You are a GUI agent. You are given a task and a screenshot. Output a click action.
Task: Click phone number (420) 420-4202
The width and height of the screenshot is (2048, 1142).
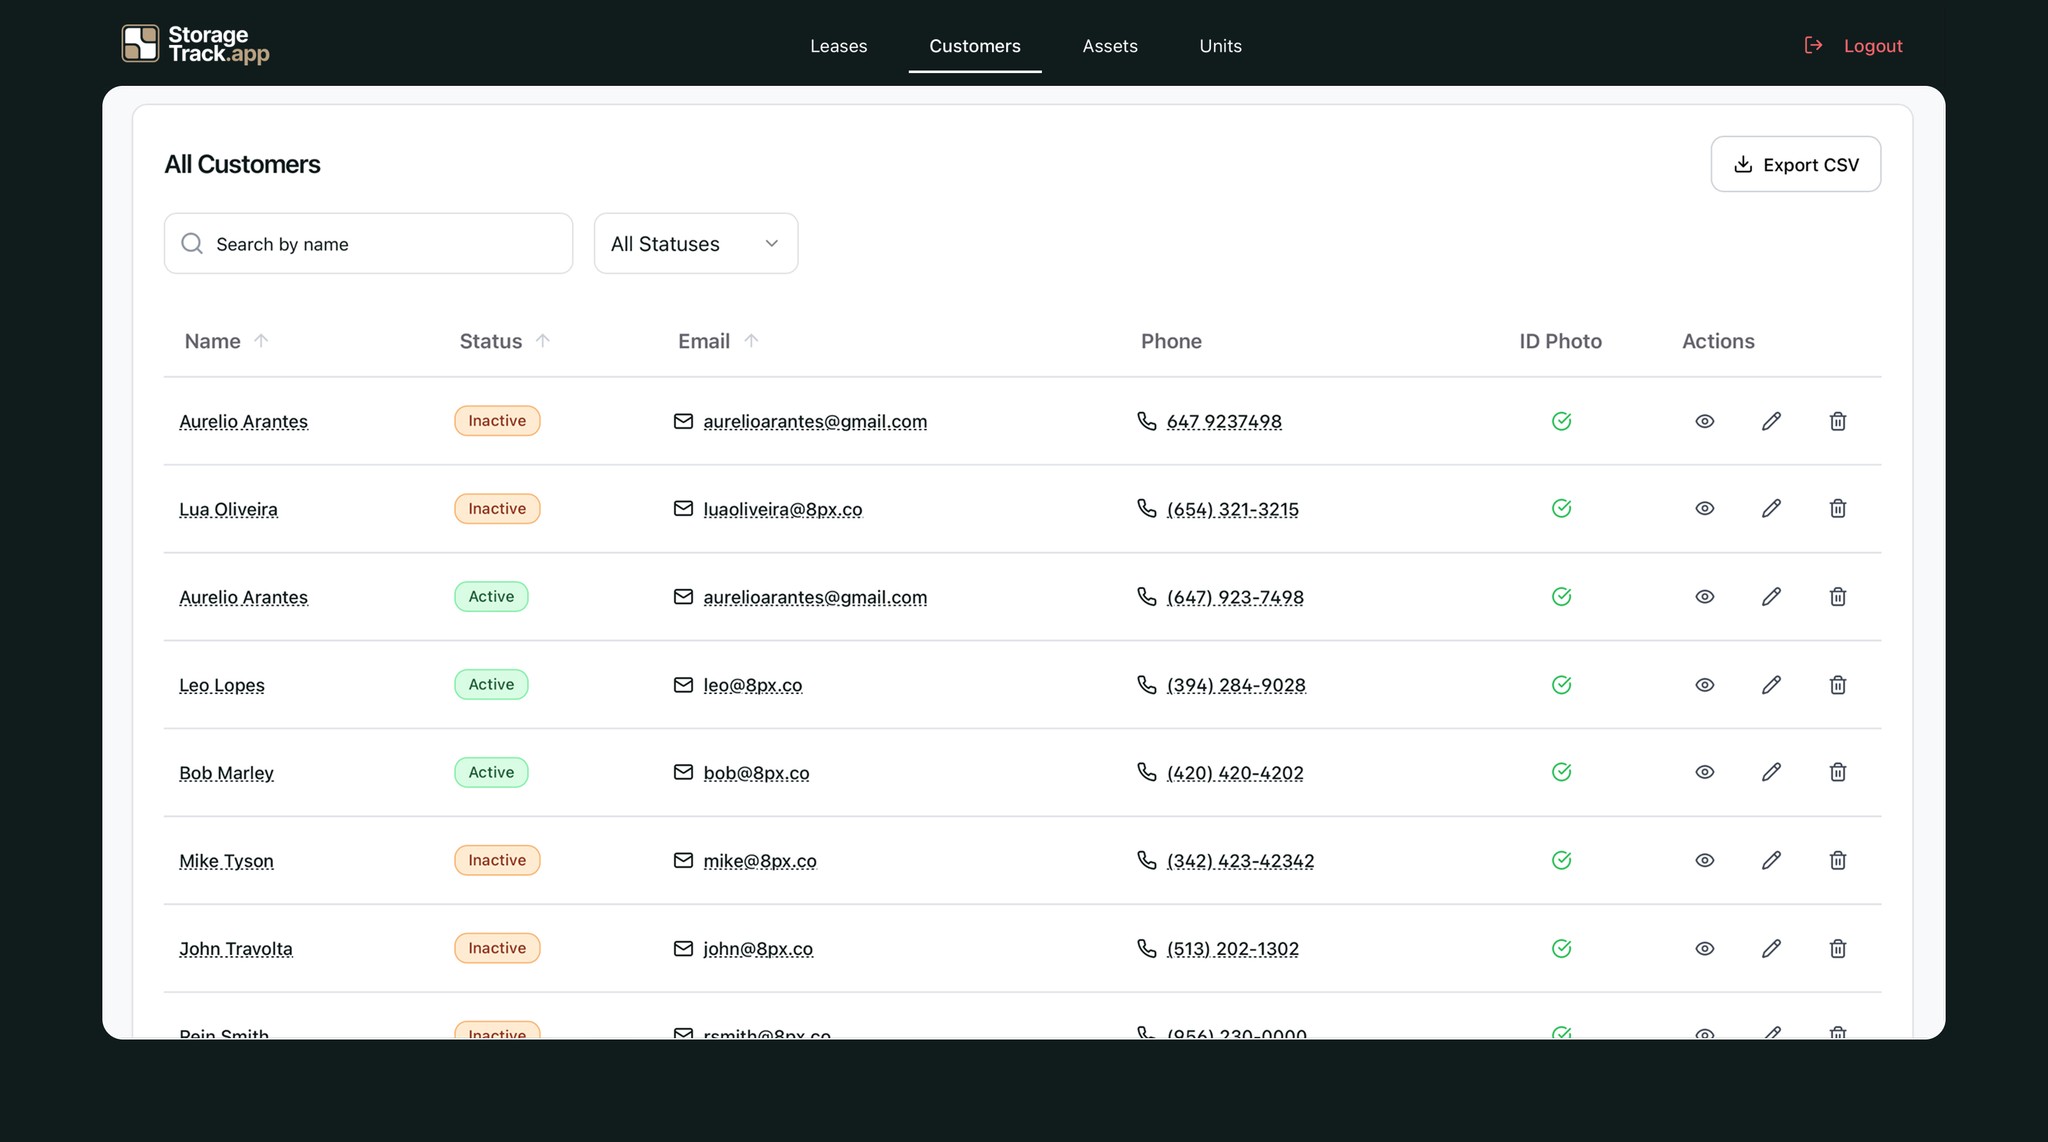click(x=1235, y=773)
